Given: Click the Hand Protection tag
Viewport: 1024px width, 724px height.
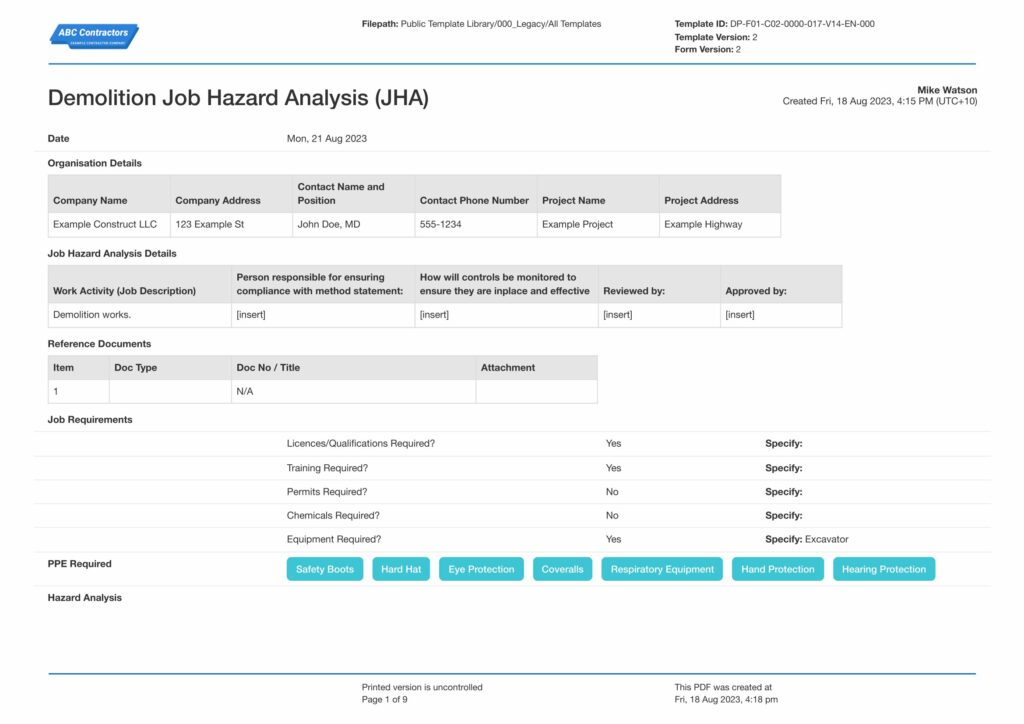Looking at the screenshot, I should [778, 569].
